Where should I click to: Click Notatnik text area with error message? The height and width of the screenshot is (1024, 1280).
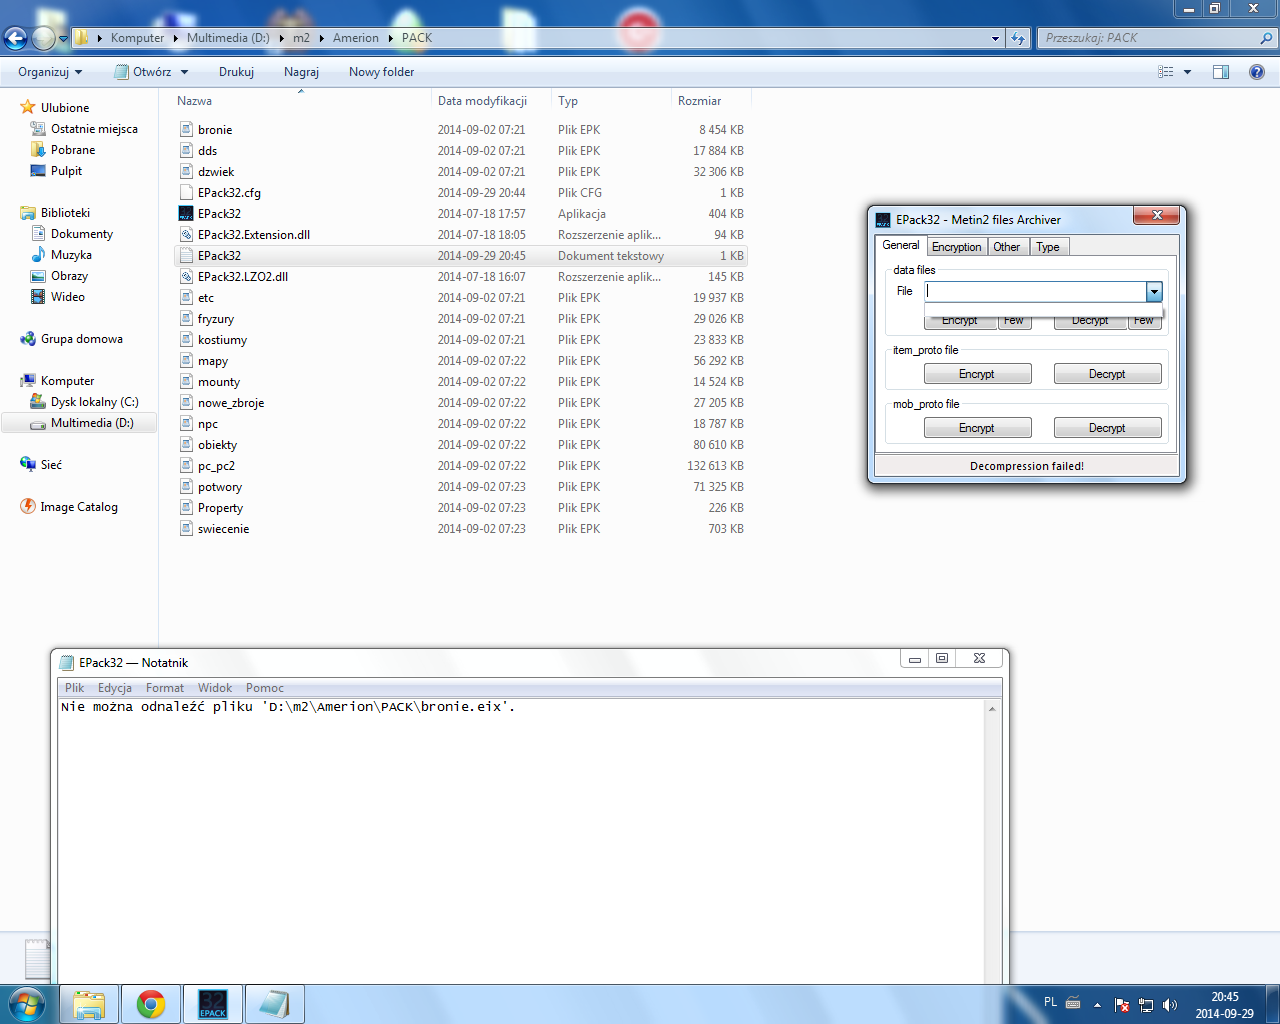tap(522, 840)
